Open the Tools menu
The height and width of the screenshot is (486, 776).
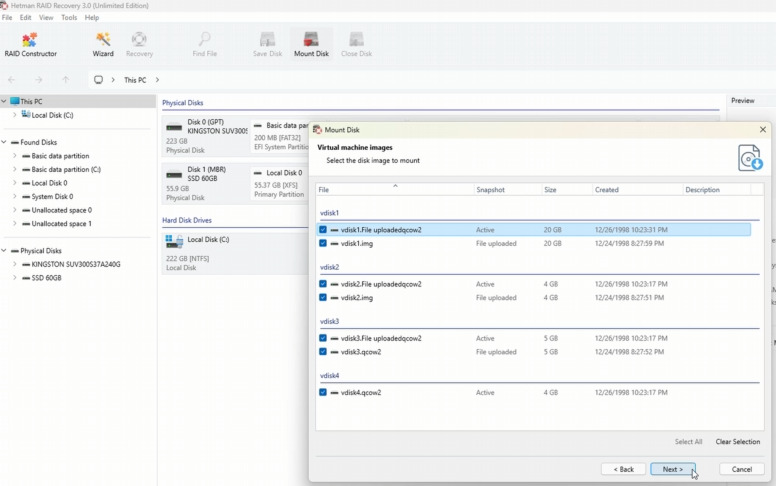pyautogui.click(x=69, y=17)
